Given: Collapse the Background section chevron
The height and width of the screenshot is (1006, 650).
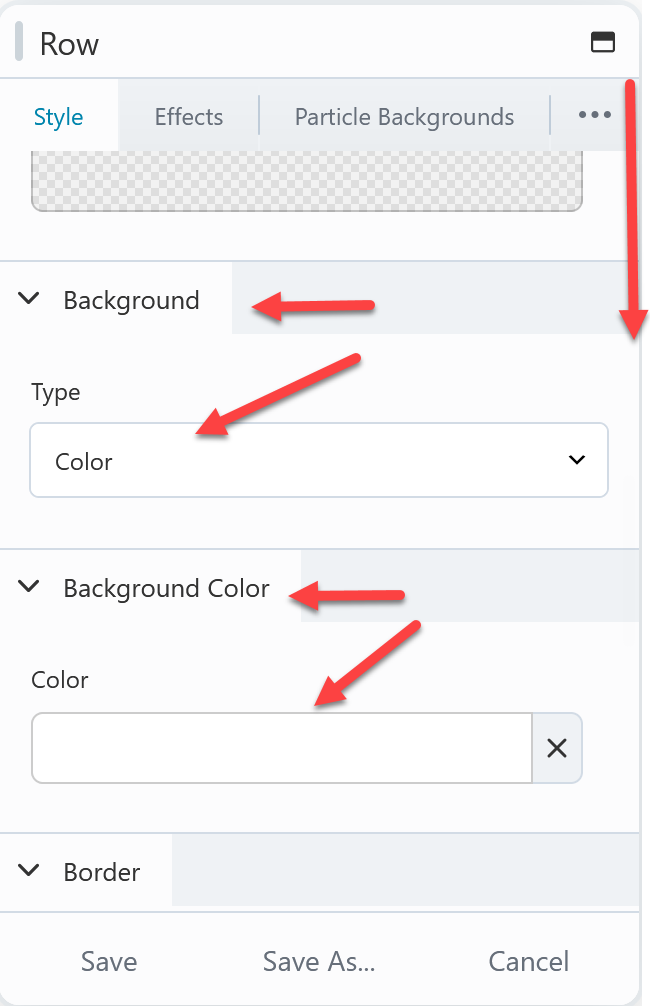Looking at the screenshot, I should 30,299.
